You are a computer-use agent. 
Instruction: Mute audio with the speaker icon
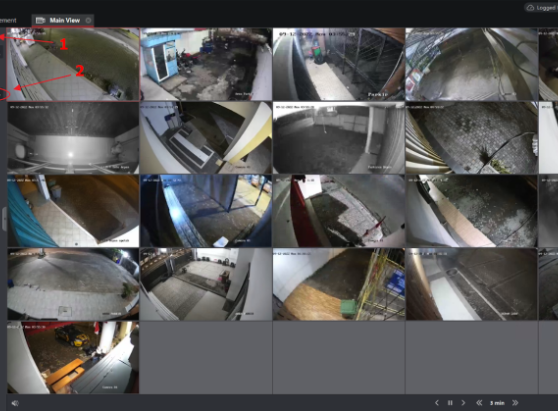click(15, 403)
